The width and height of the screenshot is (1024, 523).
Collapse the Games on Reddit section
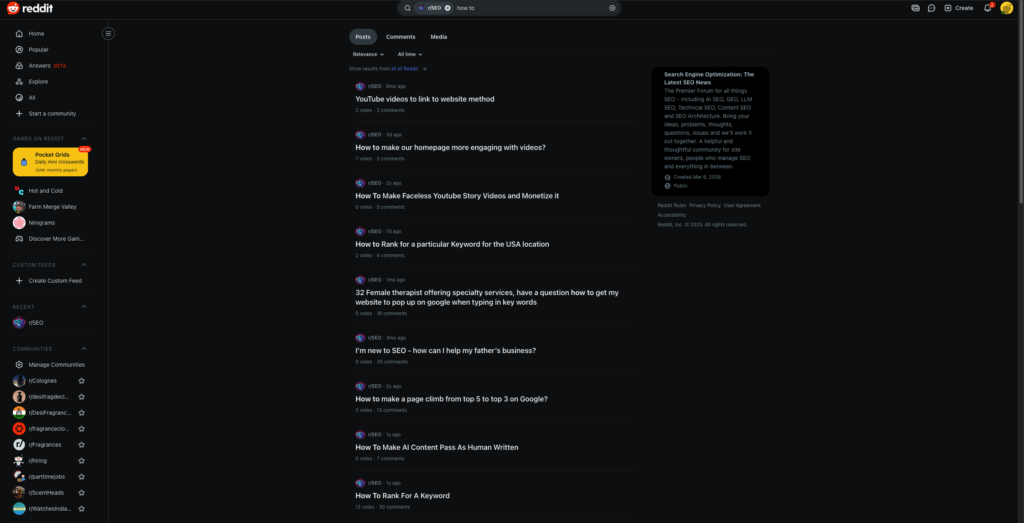(84, 138)
